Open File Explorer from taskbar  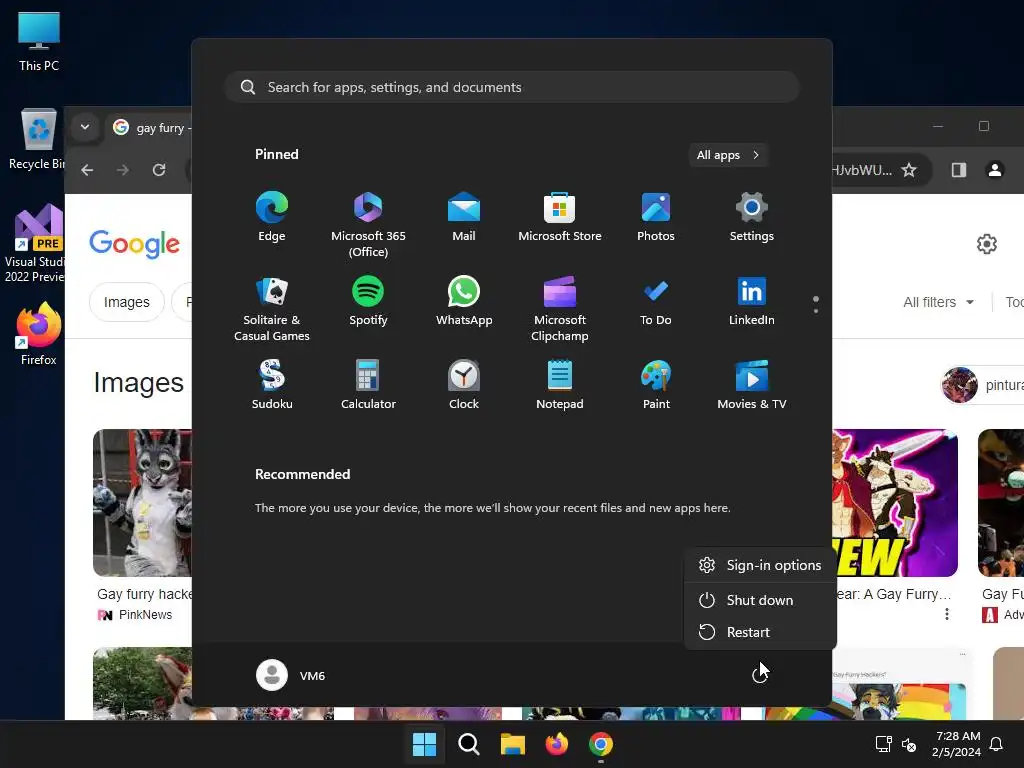point(513,744)
